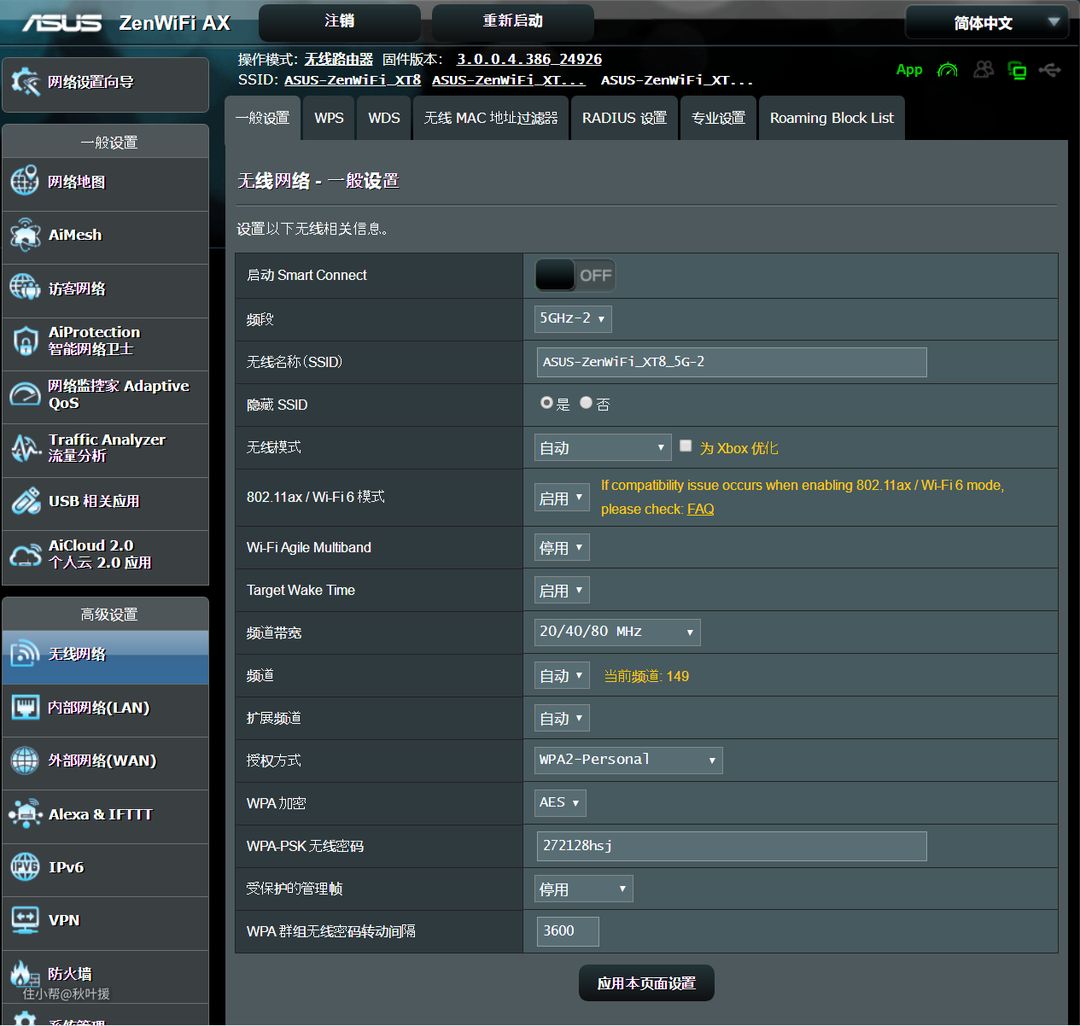Open the AiMesh sidebar icon
The width and height of the screenshot is (1080, 1026).
25,236
